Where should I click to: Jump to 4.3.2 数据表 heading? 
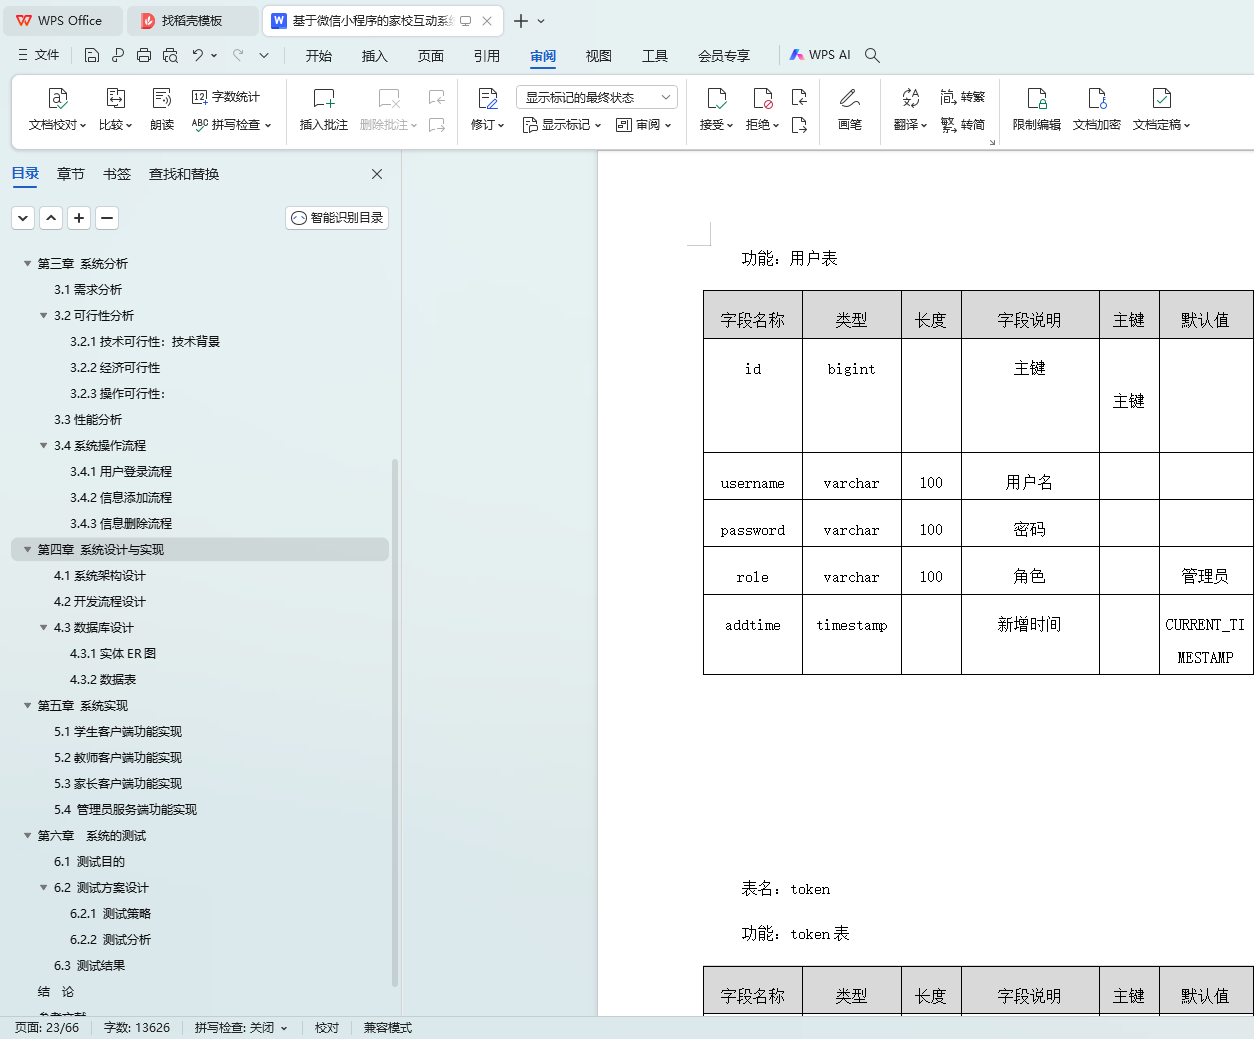tap(103, 680)
